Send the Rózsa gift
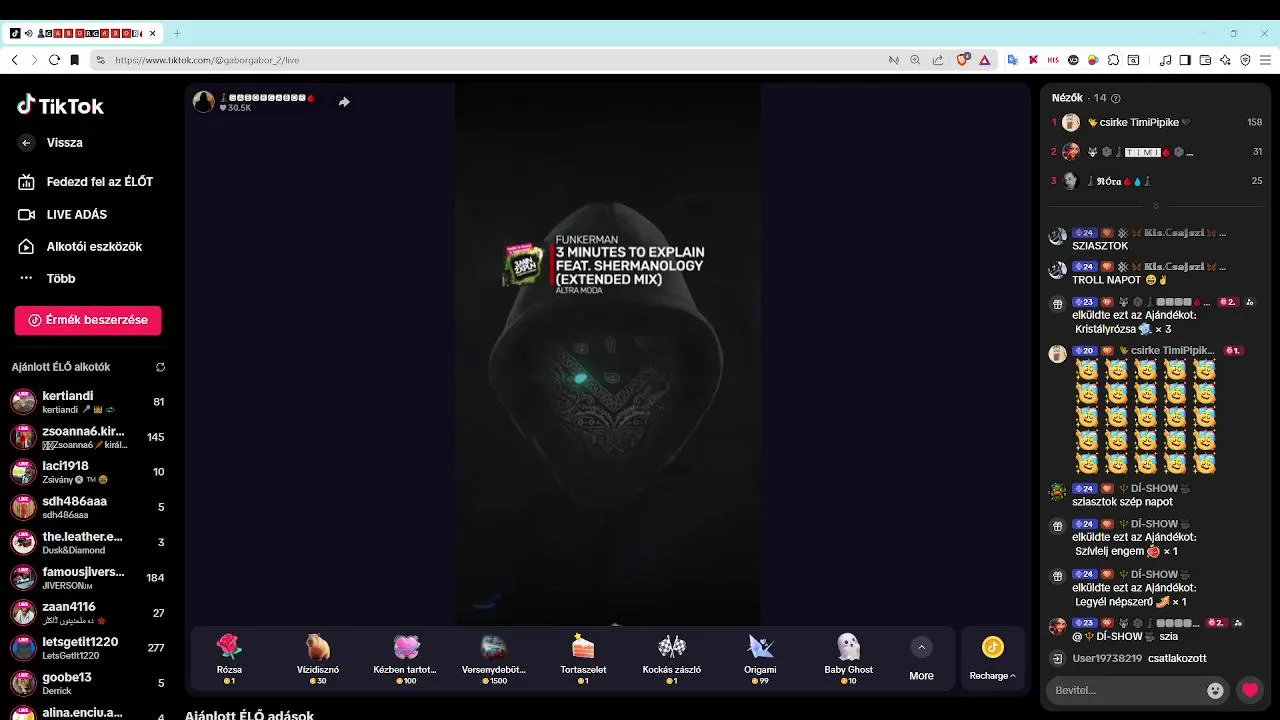The width and height of the screenshot is (1280, 720). pos(229,657)
